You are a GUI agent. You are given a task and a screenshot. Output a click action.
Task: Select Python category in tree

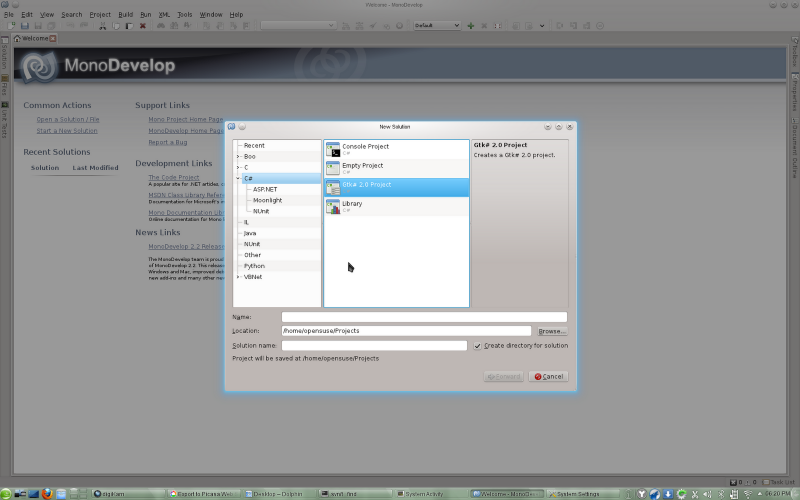click(x=254, y=266)
